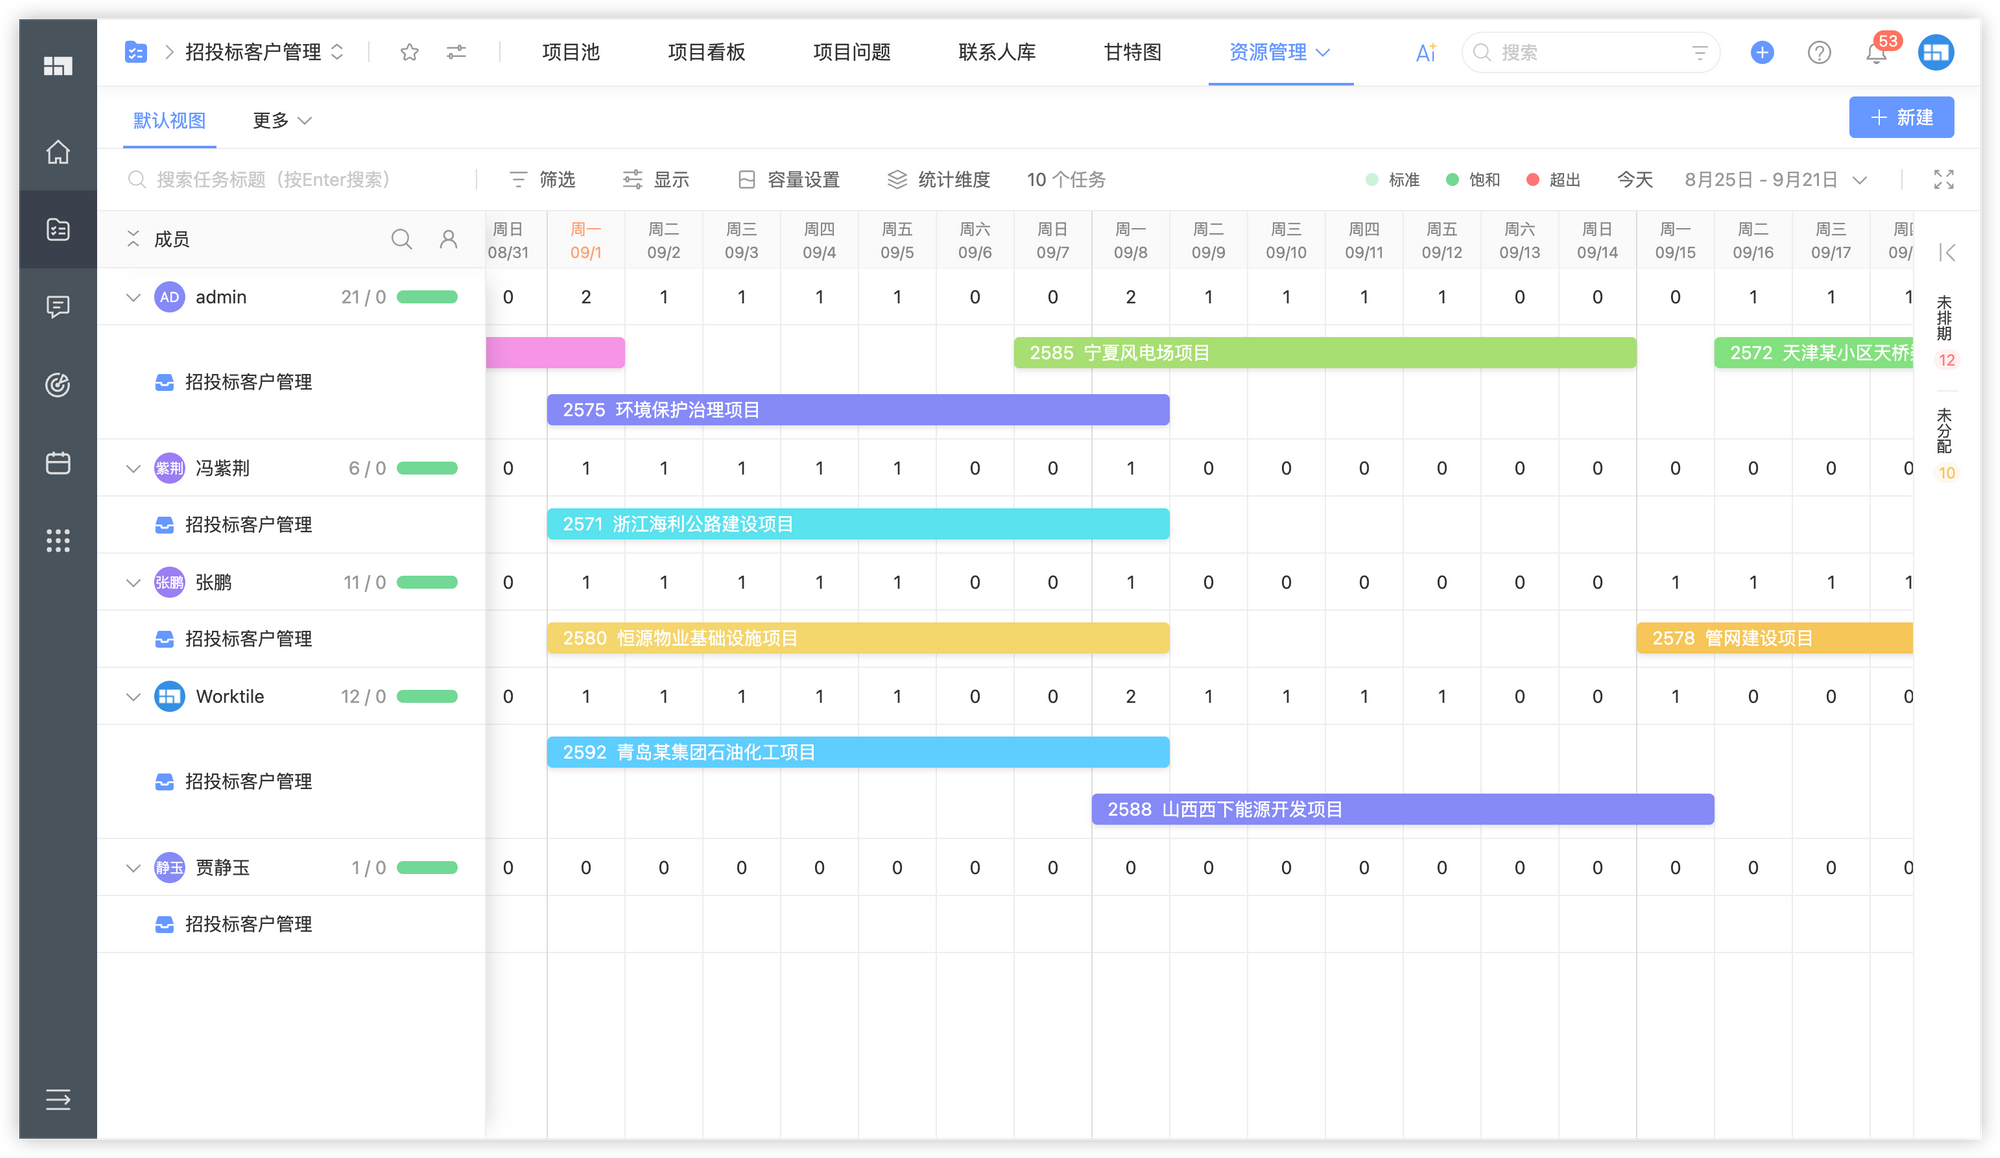Jump to today using the 今天 button
The height and width of the screenshot is (1158, 2000).
coord(1634,180)
